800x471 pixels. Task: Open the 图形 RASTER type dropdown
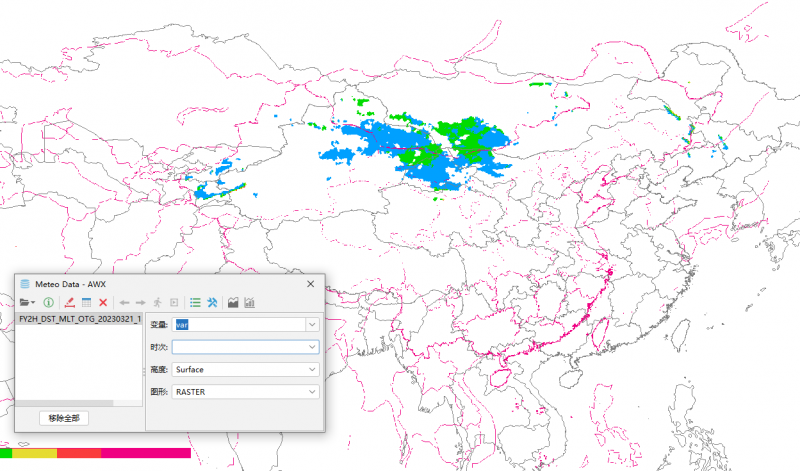pyautogui.click(x=313, y=393)
